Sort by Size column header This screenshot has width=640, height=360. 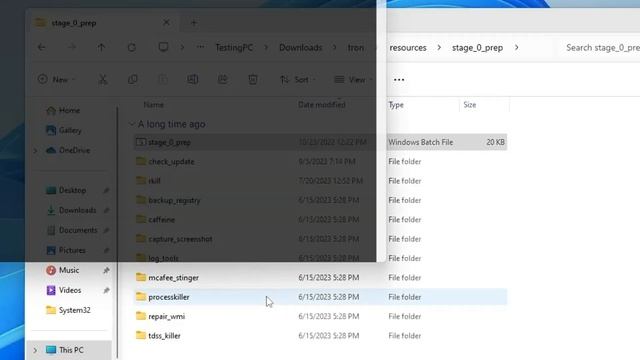coord(470,105)
